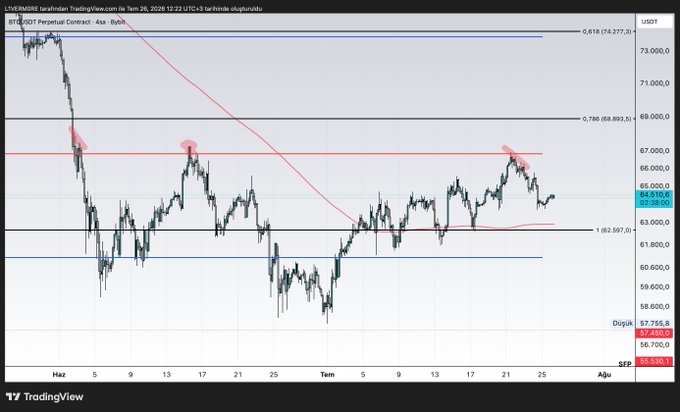Click the SFP label near bottom
The height and width of the screenshot is (412, 680).
pyautogui.click(x=624, y=364)
